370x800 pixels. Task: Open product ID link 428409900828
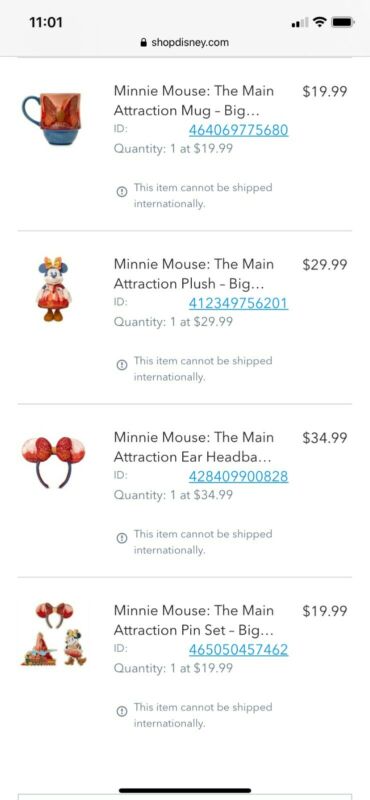point(238,477)
